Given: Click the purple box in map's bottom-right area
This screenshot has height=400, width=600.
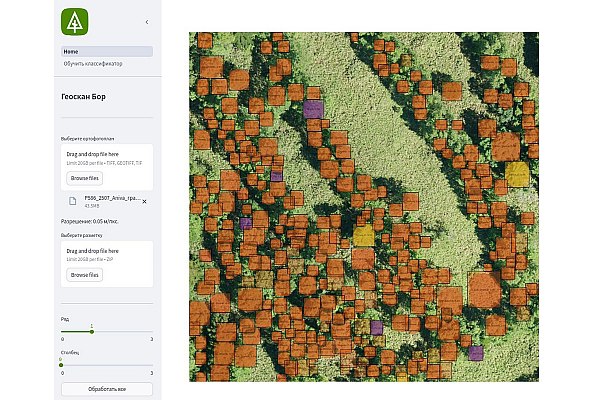Looking at the screenshot, I should [476, 352].
